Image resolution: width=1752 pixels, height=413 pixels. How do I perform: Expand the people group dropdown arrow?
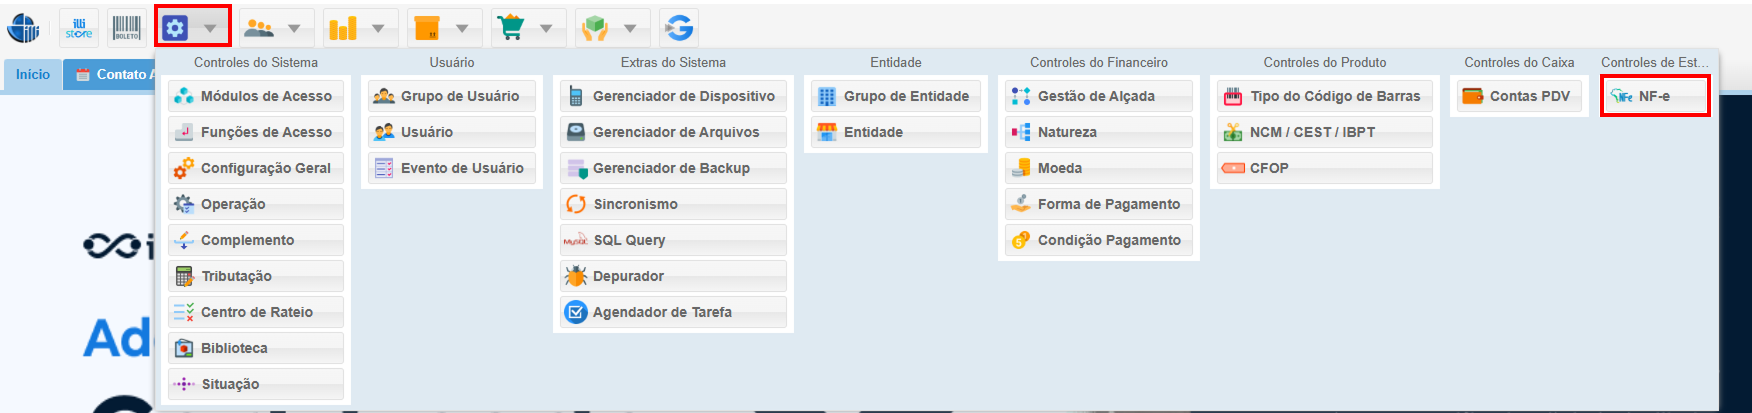tap(294, 29)
